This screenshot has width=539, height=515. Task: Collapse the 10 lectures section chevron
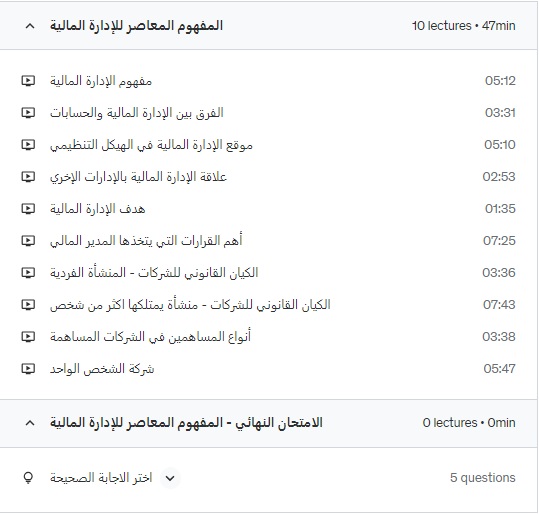[x=30, y=26]
